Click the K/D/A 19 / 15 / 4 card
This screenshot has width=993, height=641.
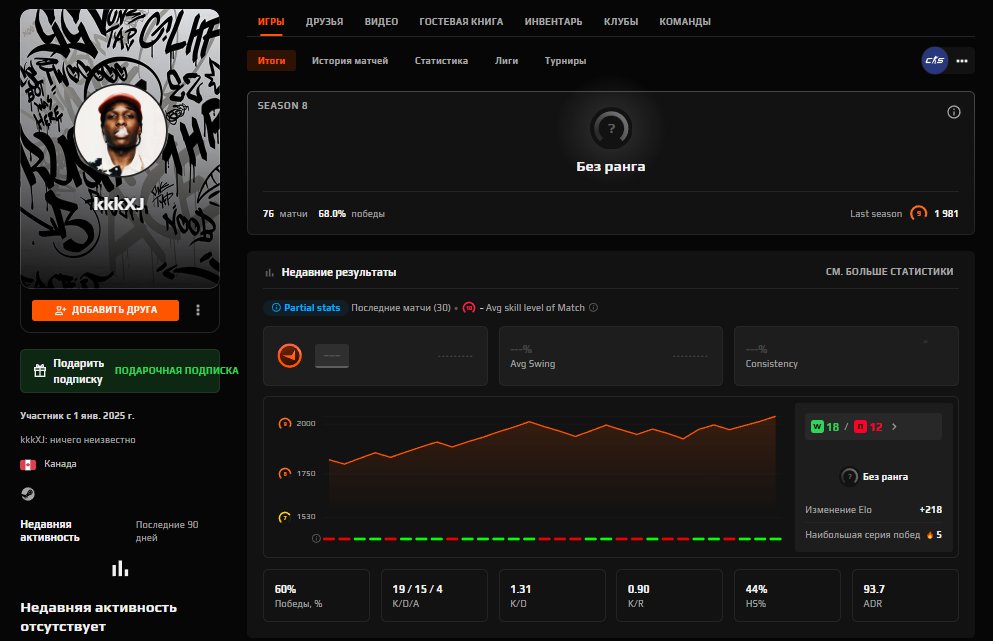point(434,595)
